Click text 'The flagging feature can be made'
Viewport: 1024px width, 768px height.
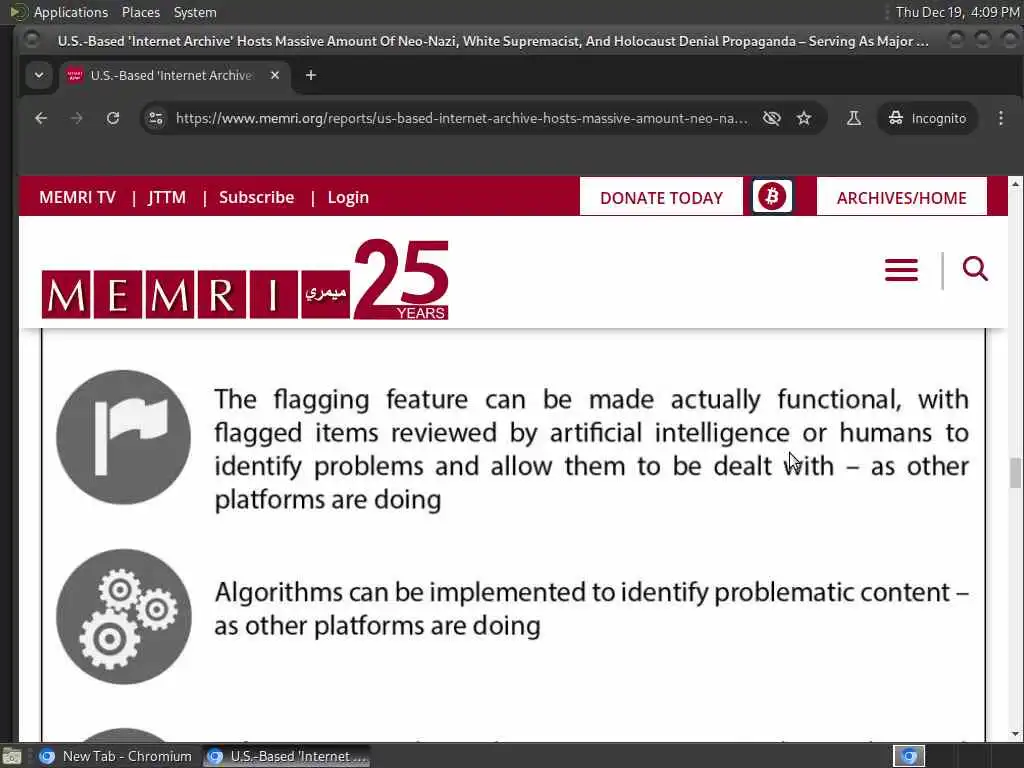click(434, 399)
